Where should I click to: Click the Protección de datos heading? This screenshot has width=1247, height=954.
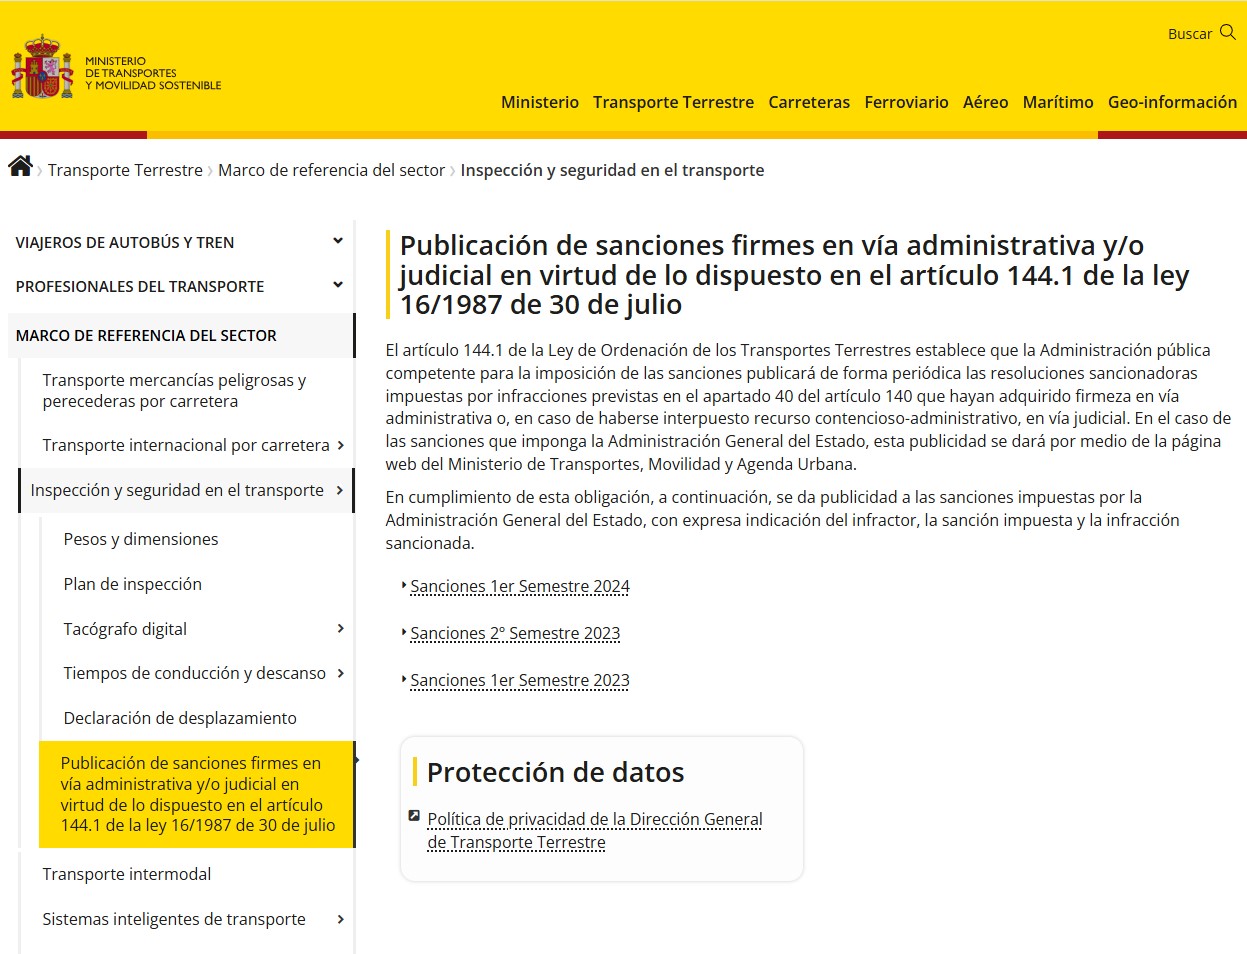556,772
